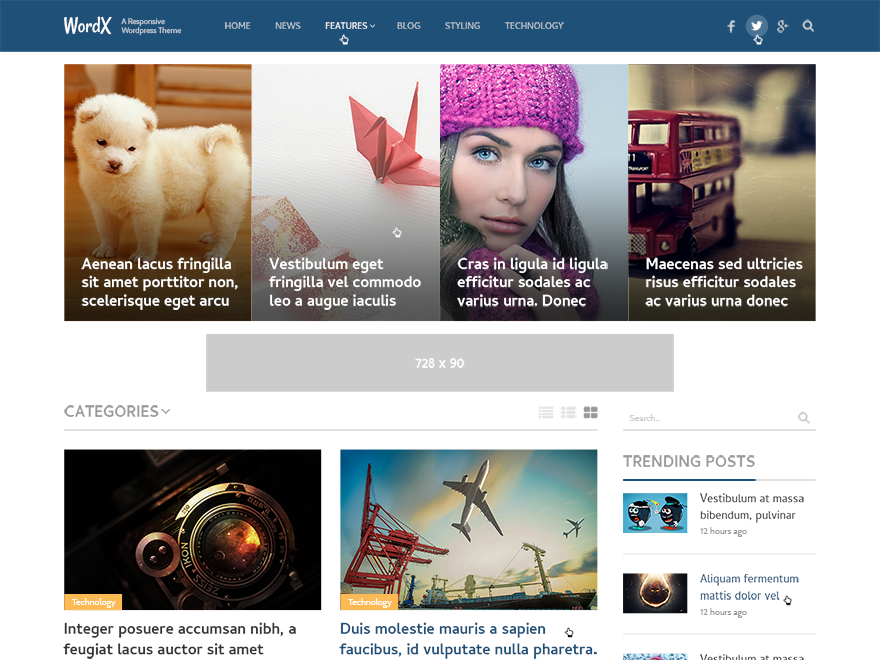Open 'Duis molestie mauris a sapien' article
Viewport: 880px width, 660px height.
coord(468,639)
